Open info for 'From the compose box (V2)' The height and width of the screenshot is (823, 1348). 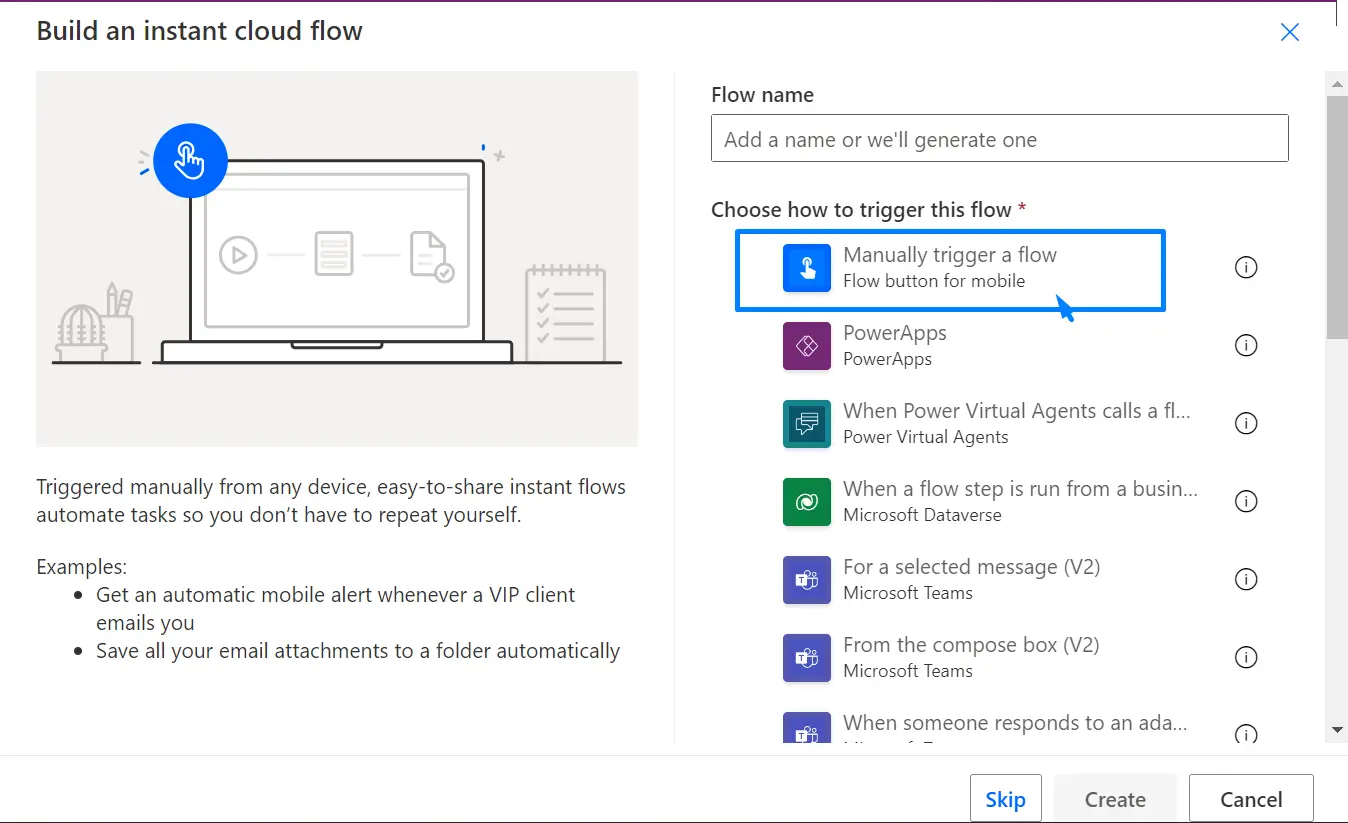[x=1246, y=658]
